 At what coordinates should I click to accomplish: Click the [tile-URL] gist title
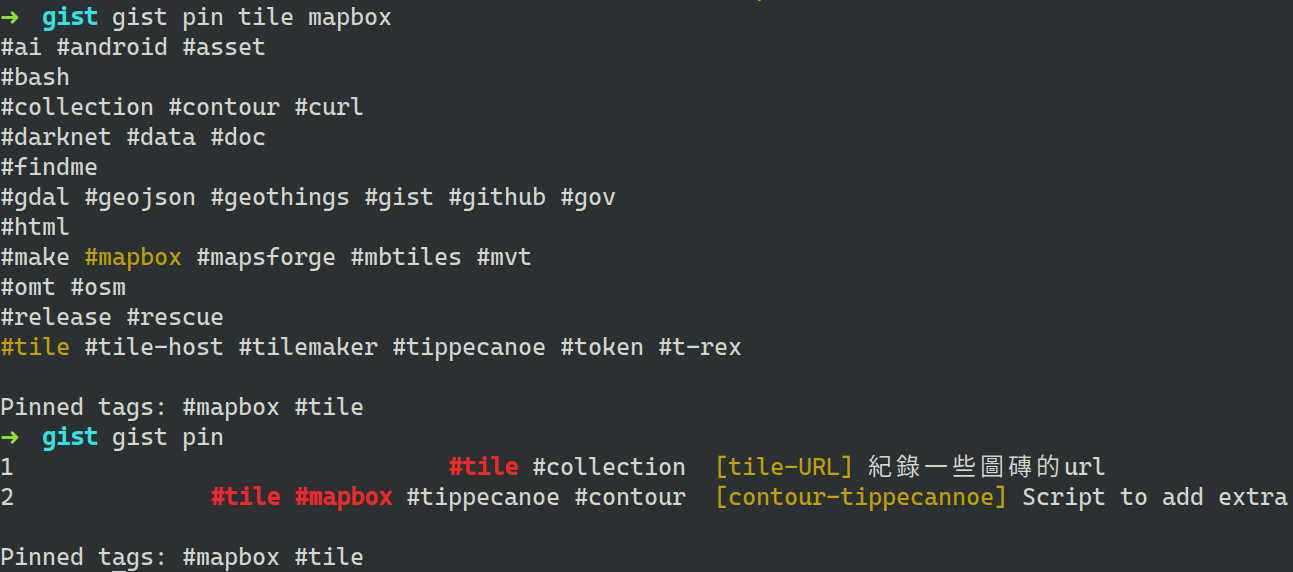pos(784,467)
